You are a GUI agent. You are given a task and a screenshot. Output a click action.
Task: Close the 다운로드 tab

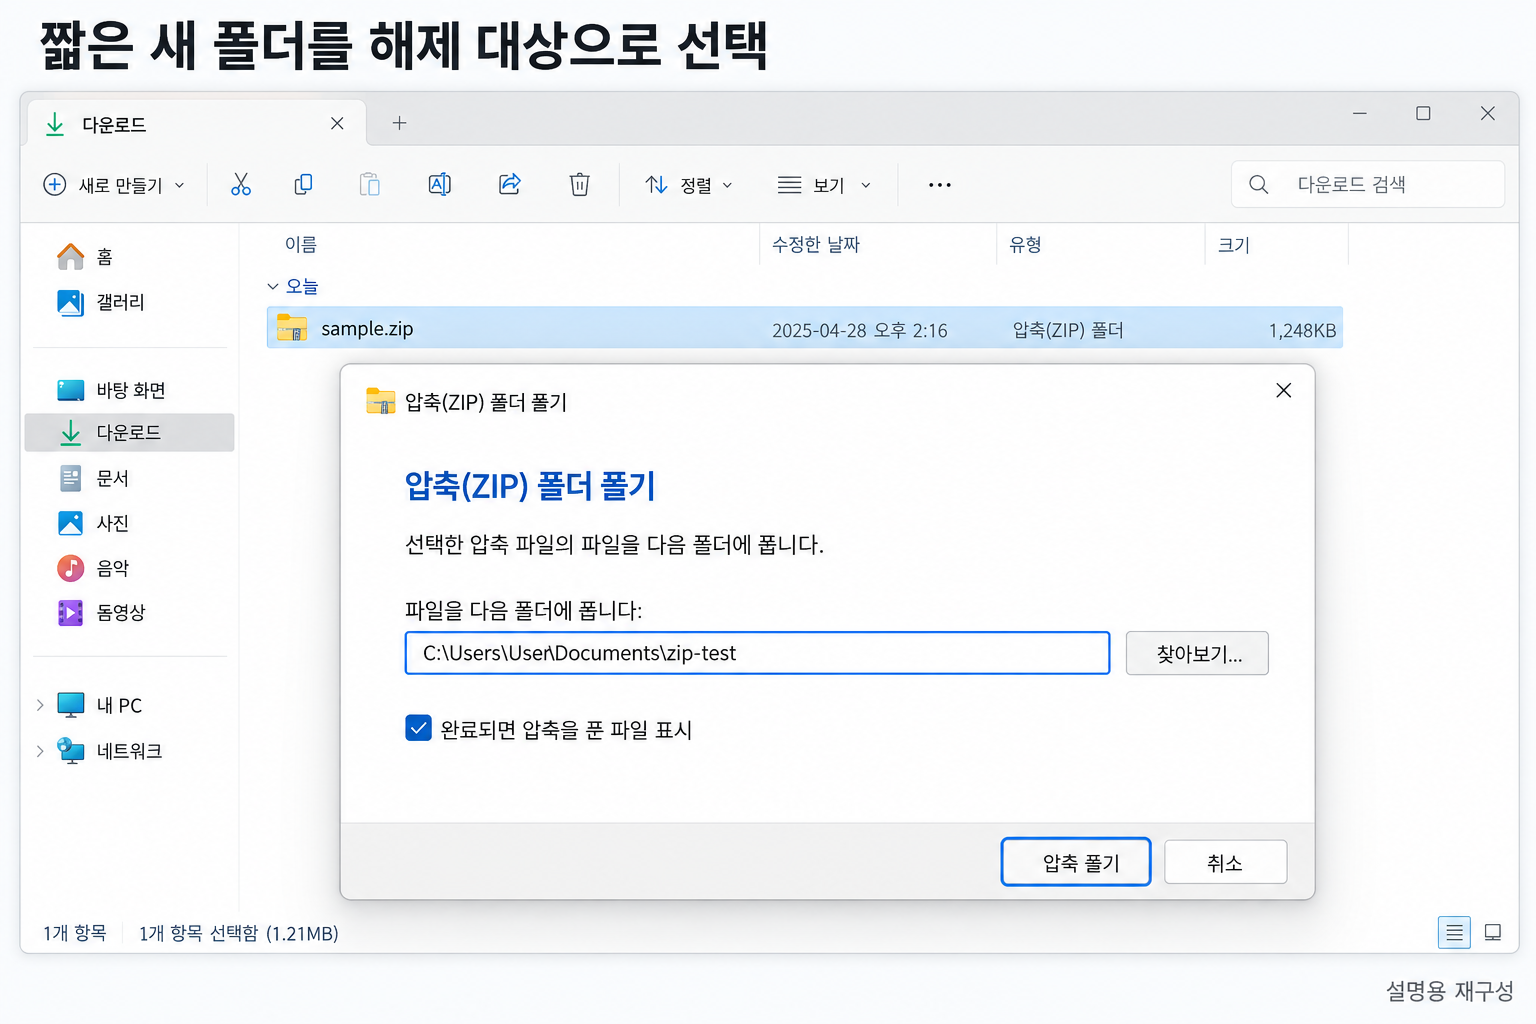pos(337,123)
